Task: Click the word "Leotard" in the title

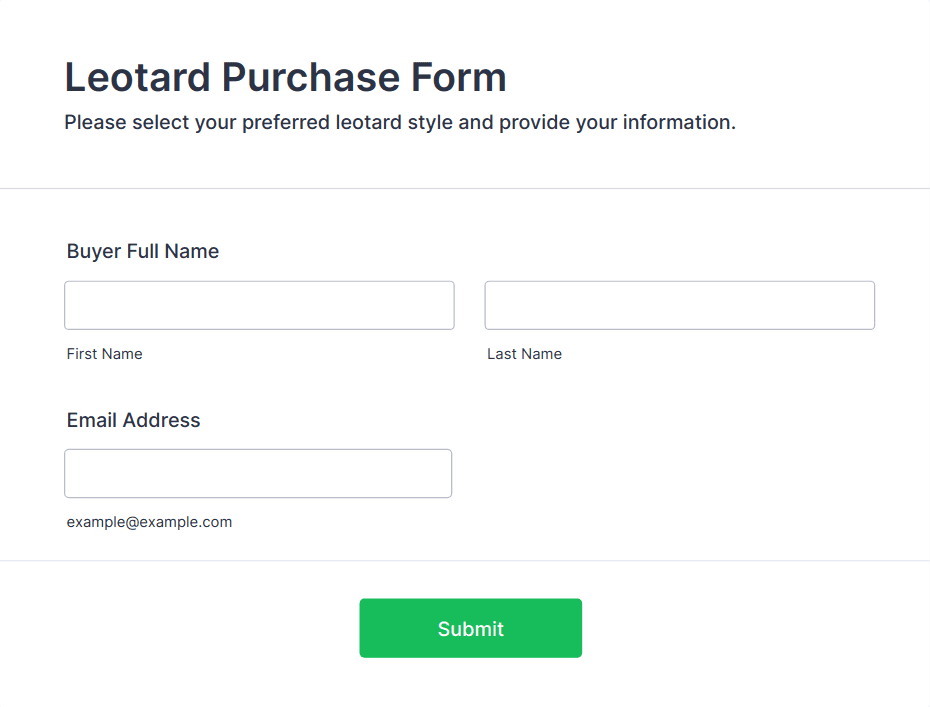Action: point(138,77)
